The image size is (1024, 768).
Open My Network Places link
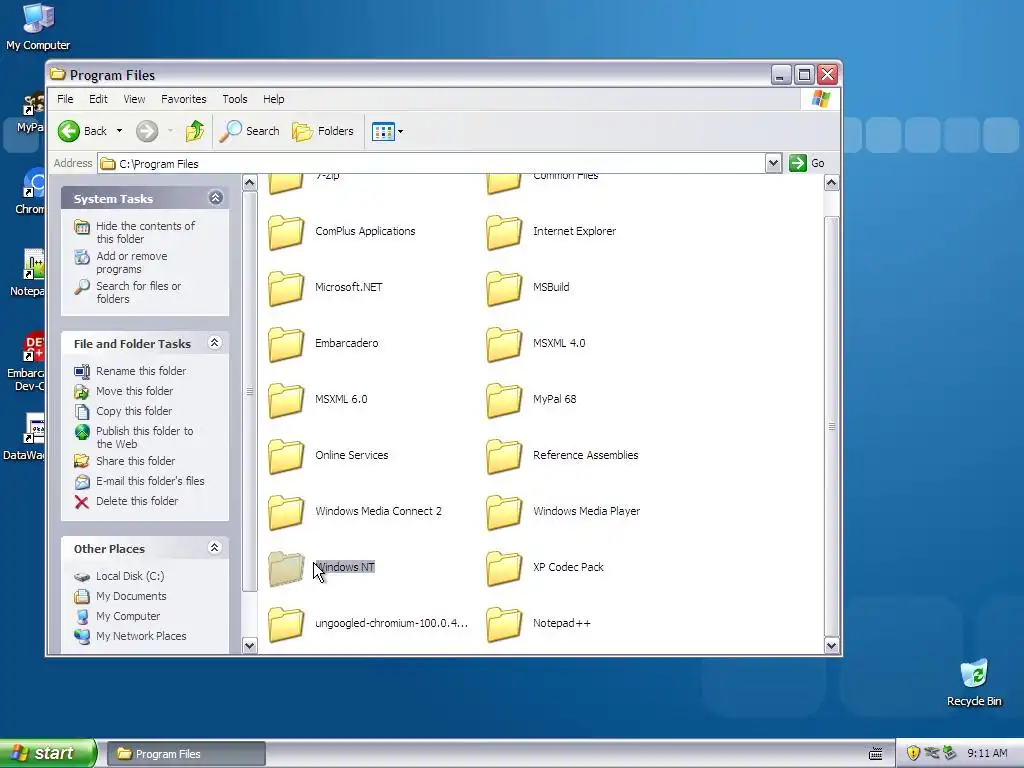(x=141, y=636)
